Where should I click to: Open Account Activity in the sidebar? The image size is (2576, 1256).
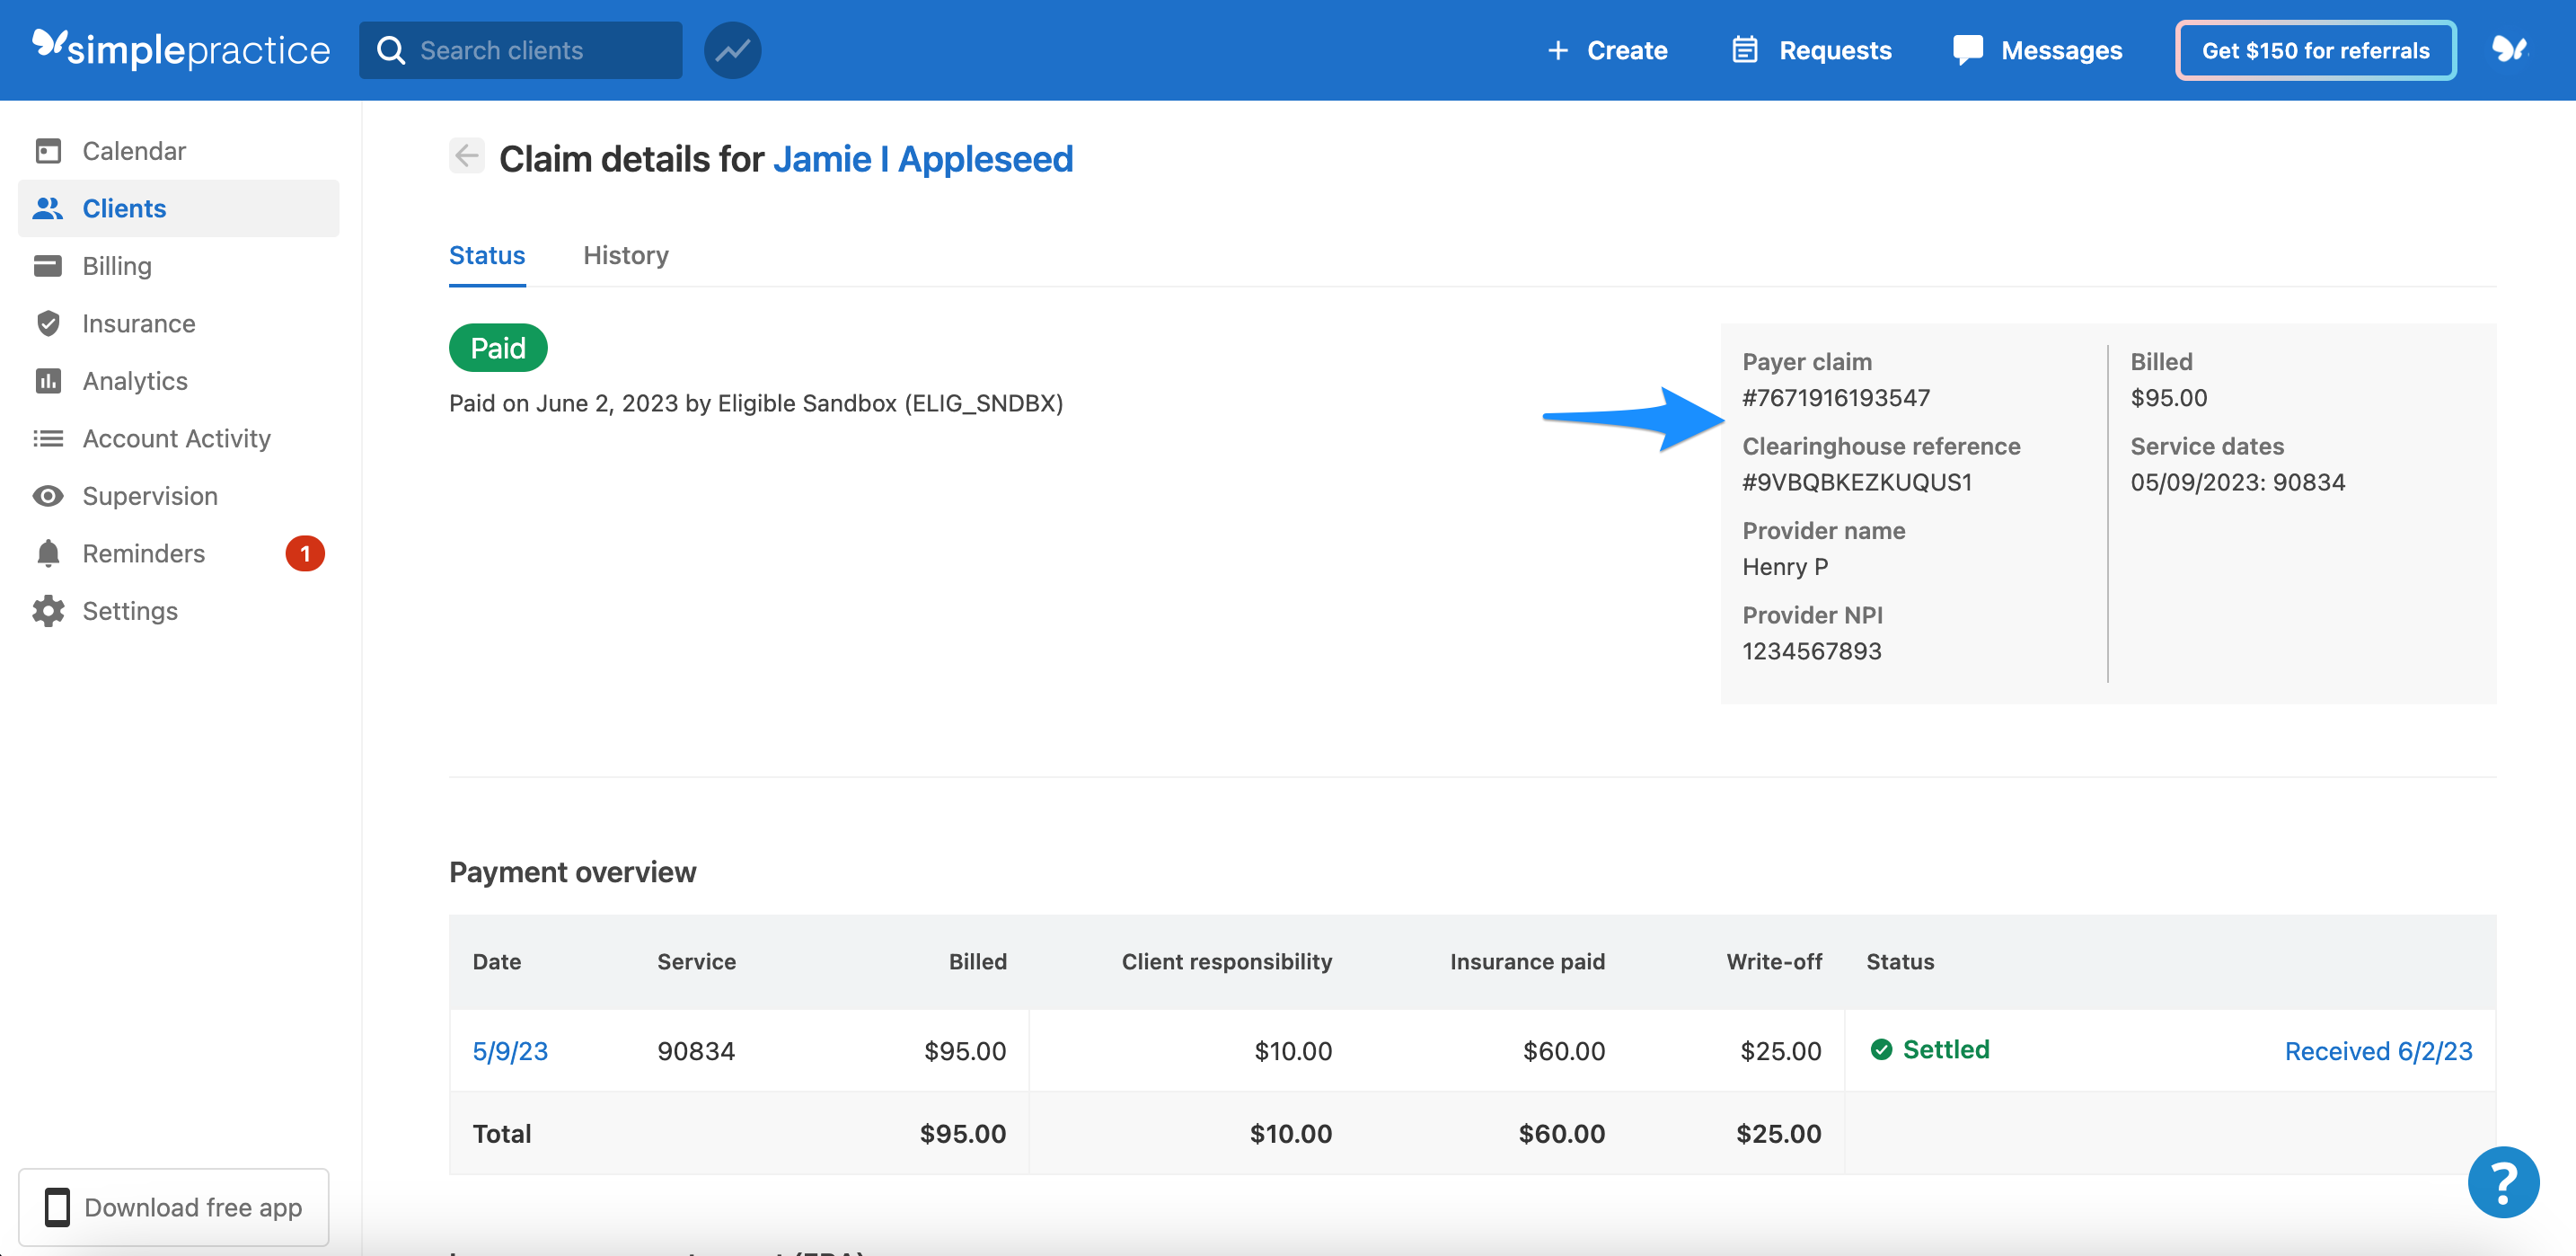click(x=179, y=438)
